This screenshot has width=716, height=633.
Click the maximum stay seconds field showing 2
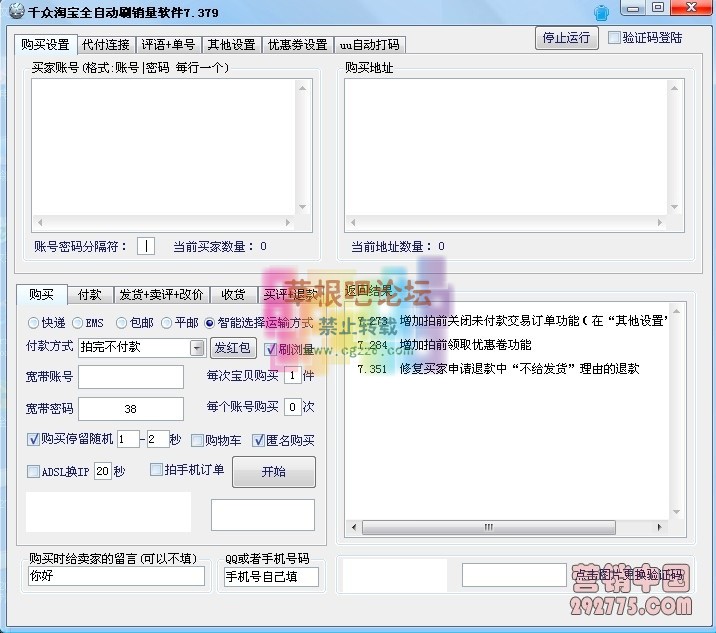click(158, 439)
